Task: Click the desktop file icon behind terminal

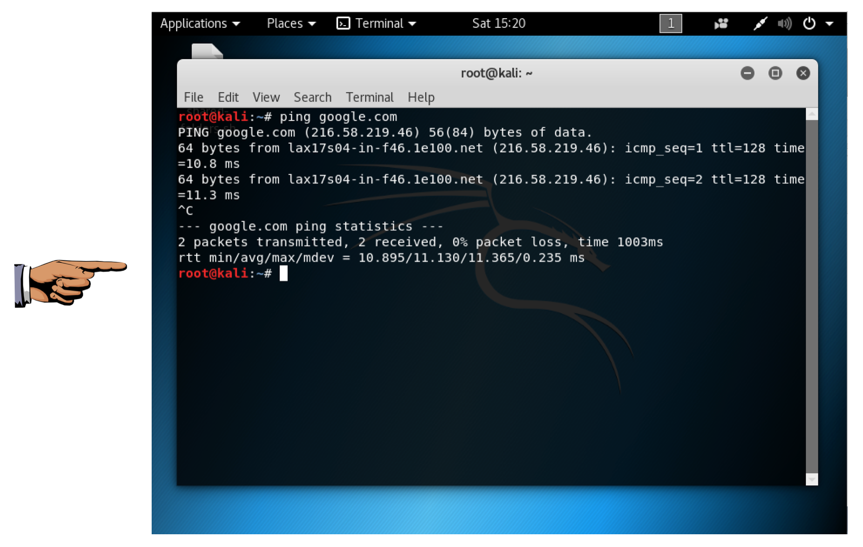Action: [207, 51]
